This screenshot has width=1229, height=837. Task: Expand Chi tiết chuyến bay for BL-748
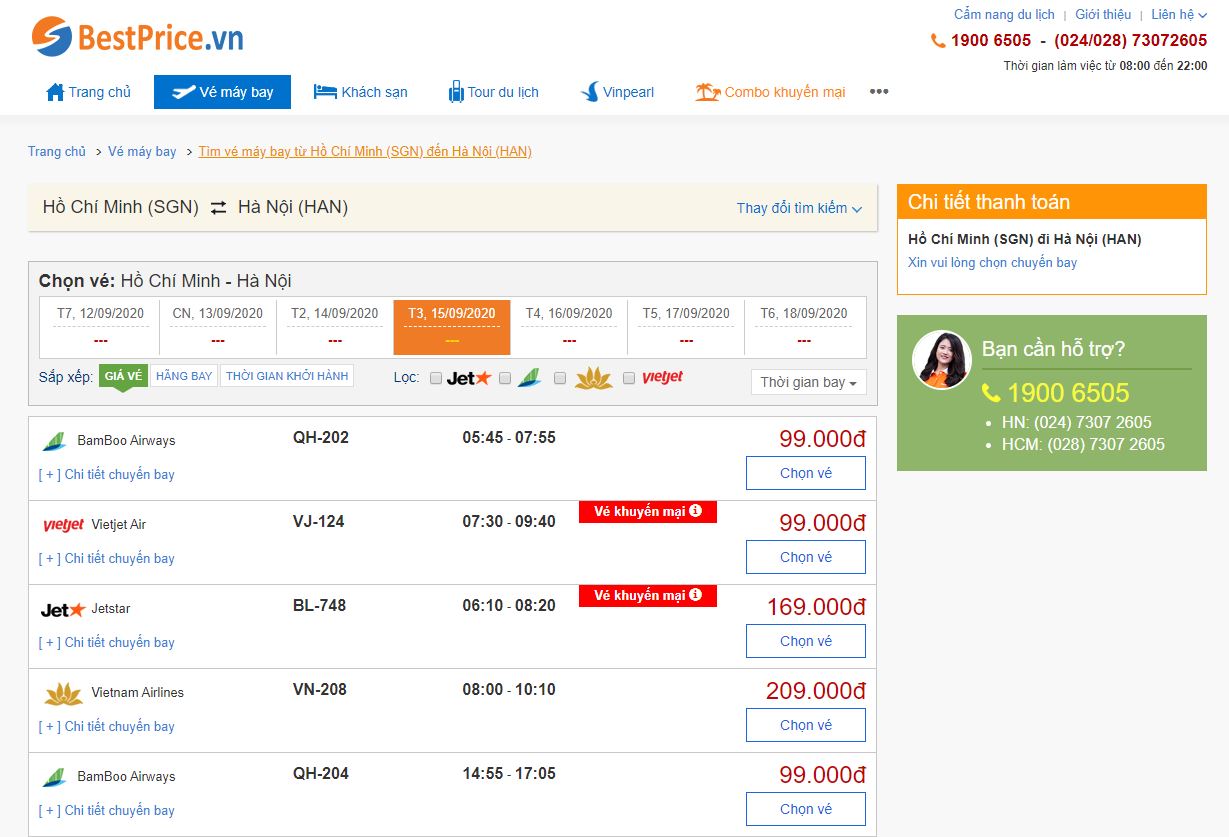[107, 642]
